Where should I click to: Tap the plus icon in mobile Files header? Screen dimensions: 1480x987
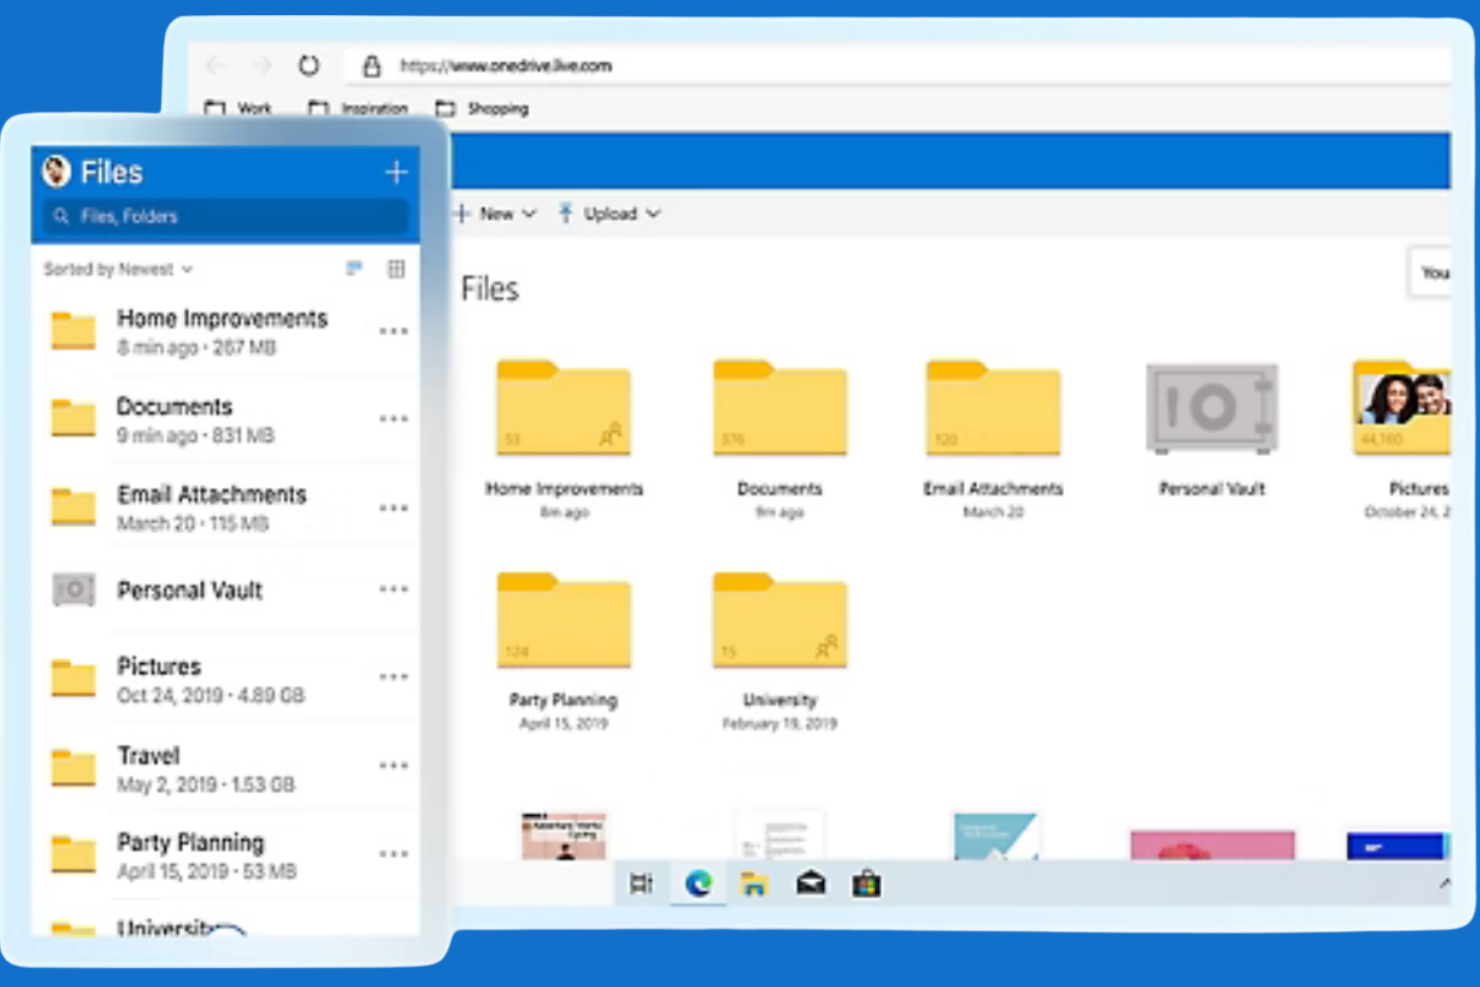click(x=396, y=172)
